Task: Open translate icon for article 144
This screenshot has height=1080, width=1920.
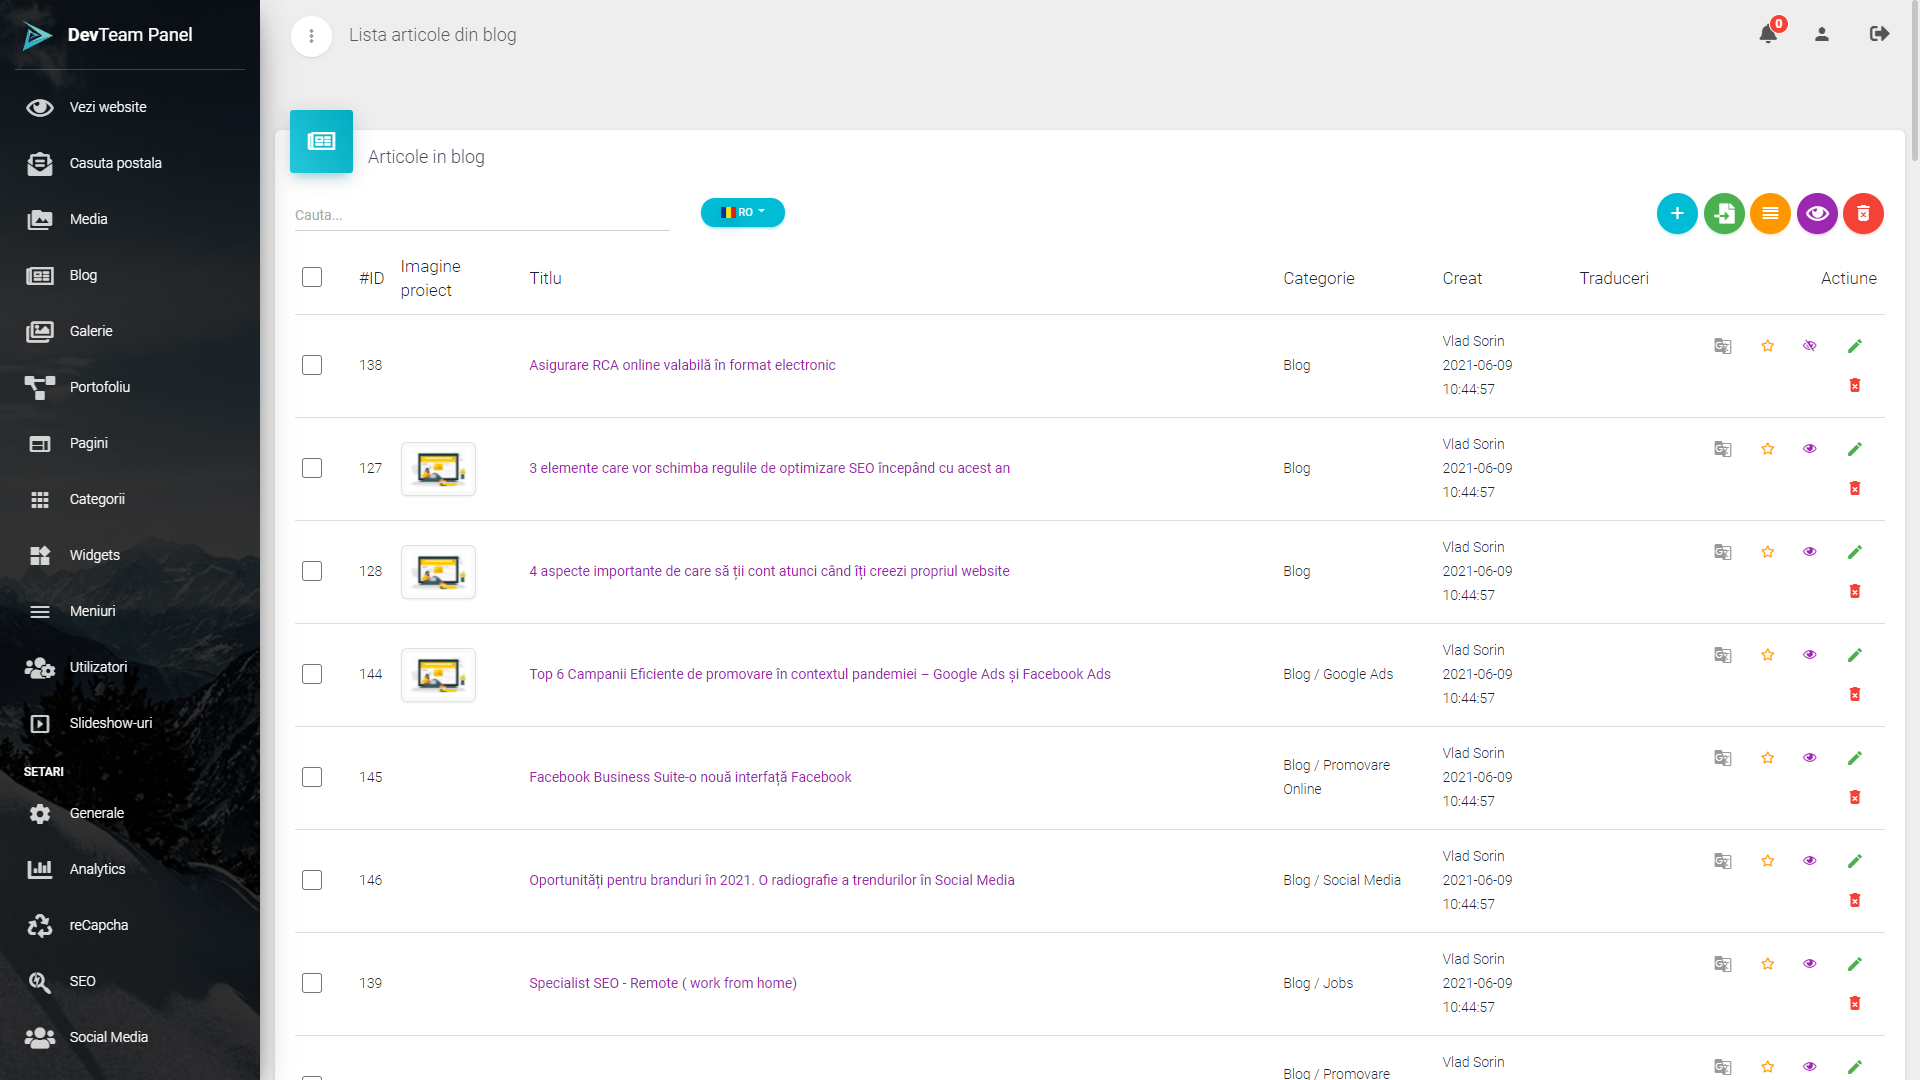Action: [x=1722, y=655]
